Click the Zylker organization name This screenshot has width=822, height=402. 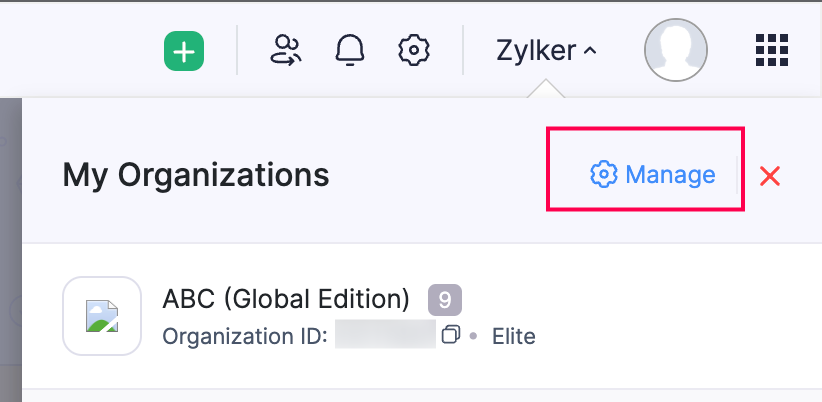pyautogui.click(x=535, y=50)
